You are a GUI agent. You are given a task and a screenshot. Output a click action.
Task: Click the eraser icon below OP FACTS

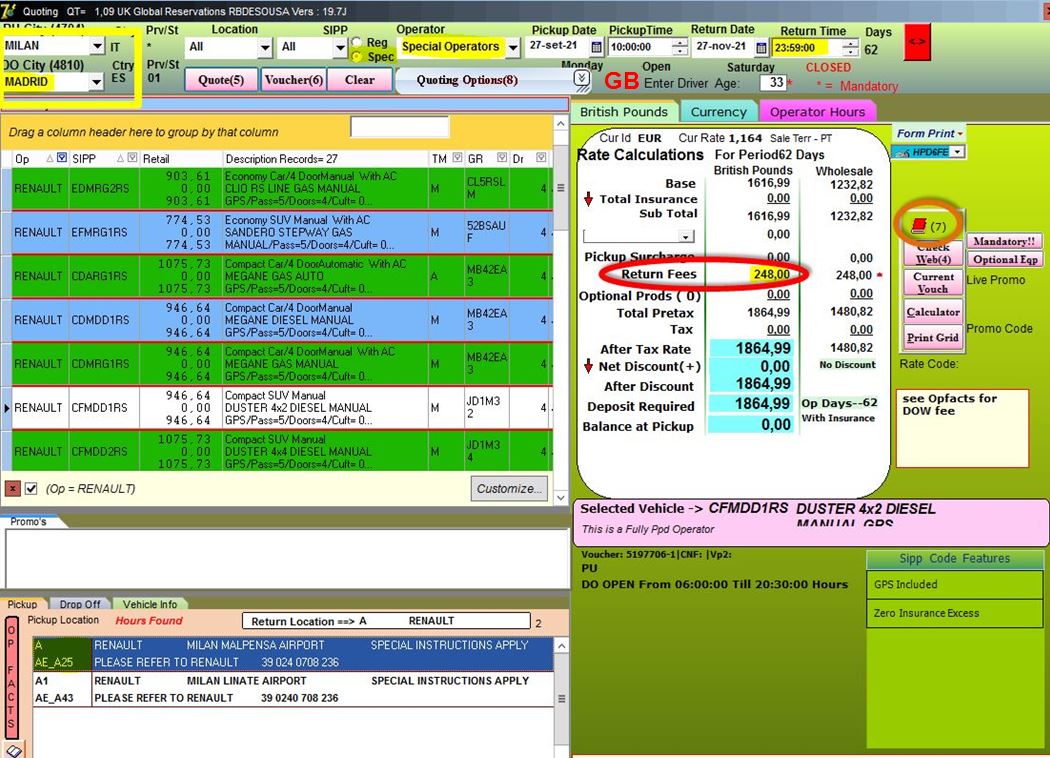click(13, 749)
